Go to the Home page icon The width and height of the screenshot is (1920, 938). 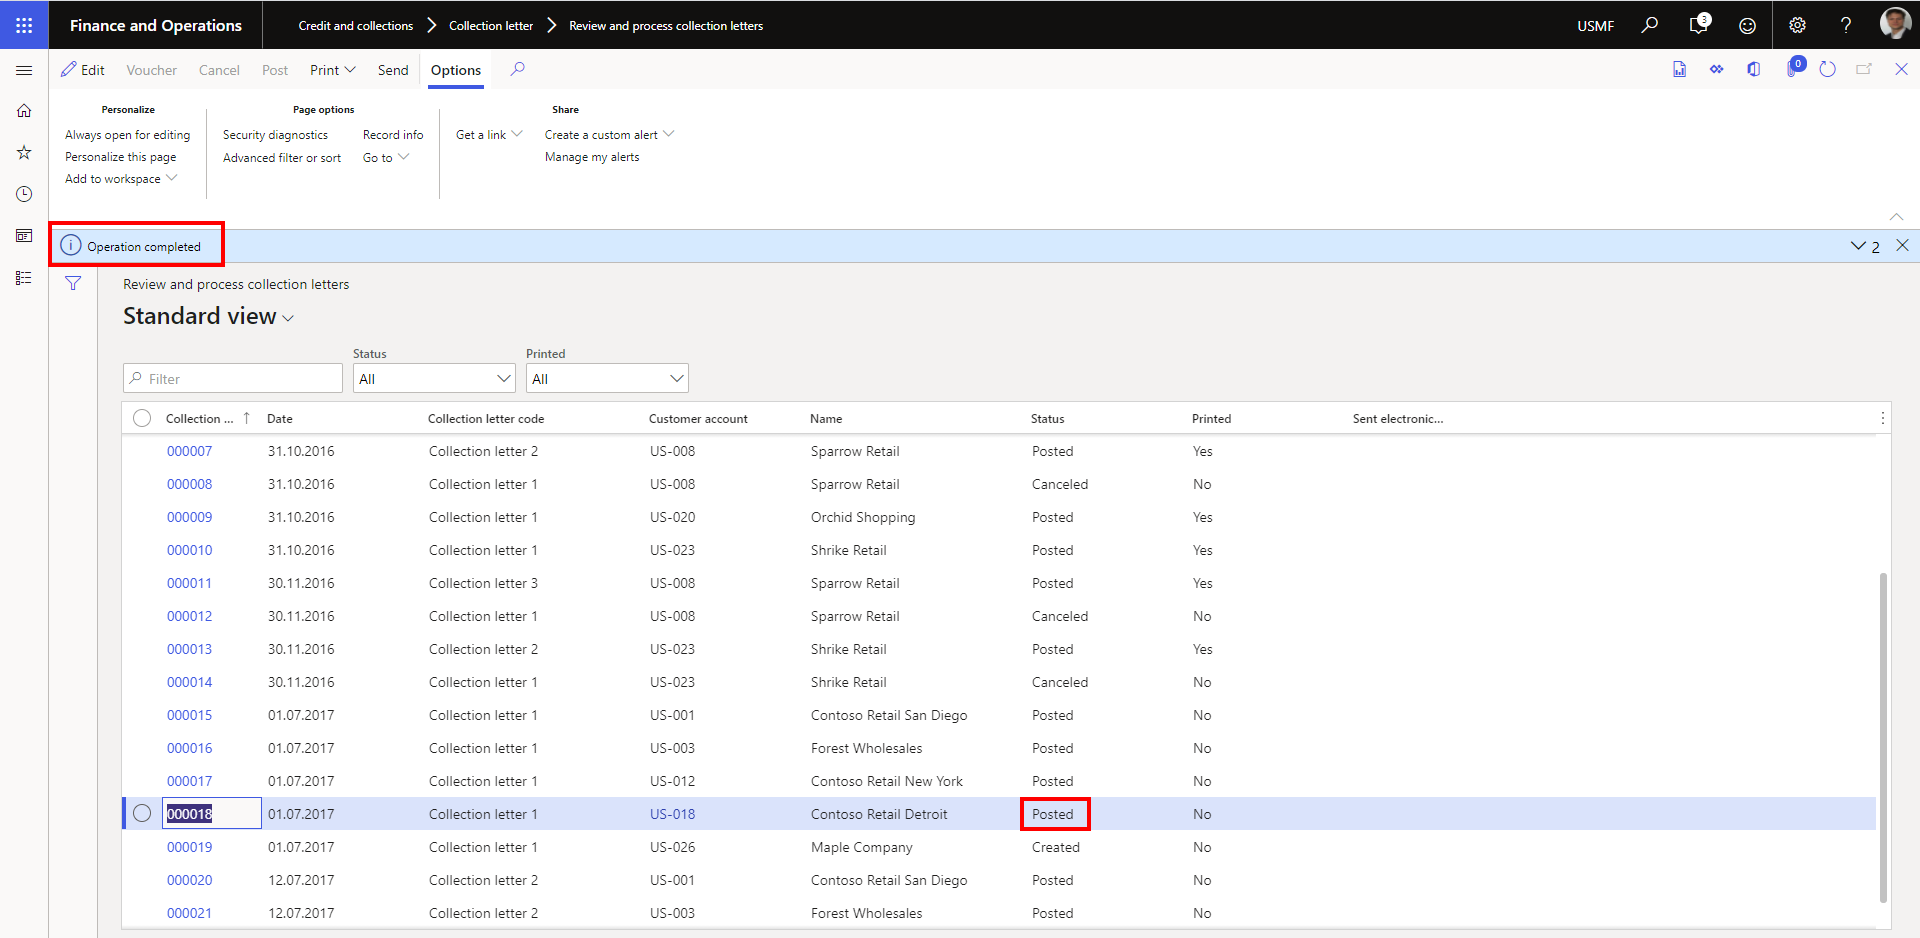pyautogui.click(x=24, y=111)
